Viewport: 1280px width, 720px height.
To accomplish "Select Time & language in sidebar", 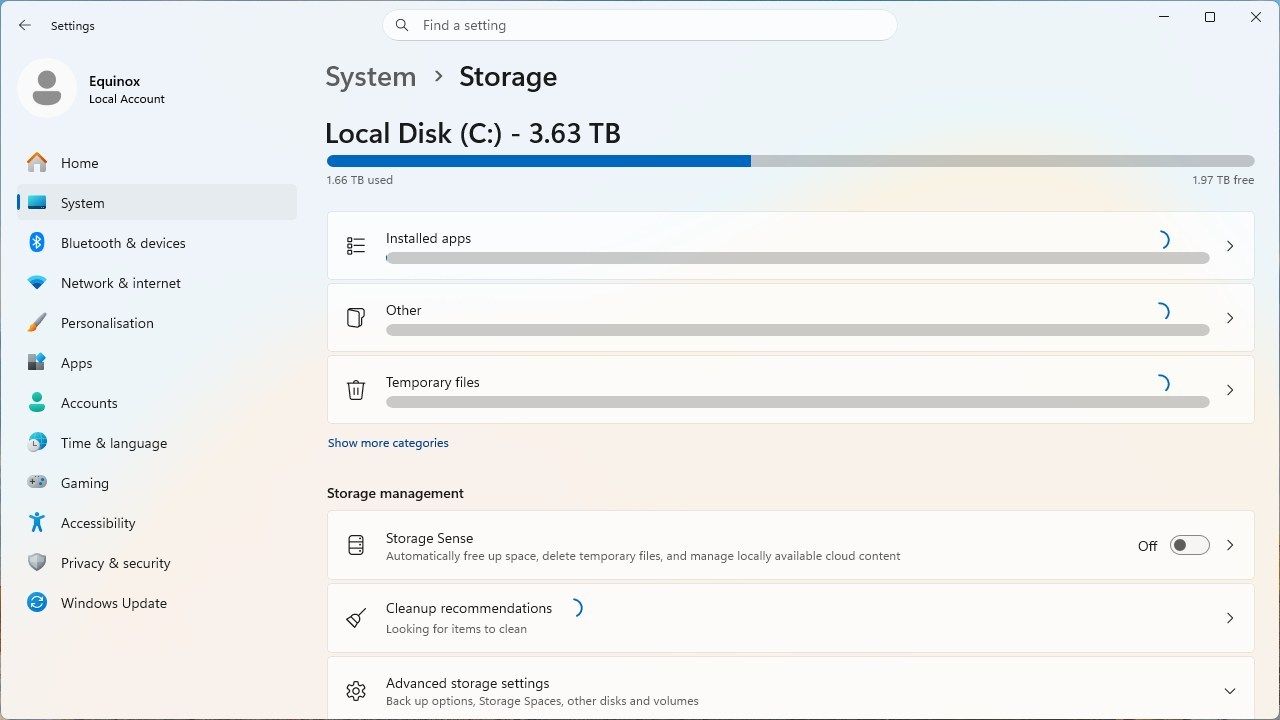I will coord(157,443).
